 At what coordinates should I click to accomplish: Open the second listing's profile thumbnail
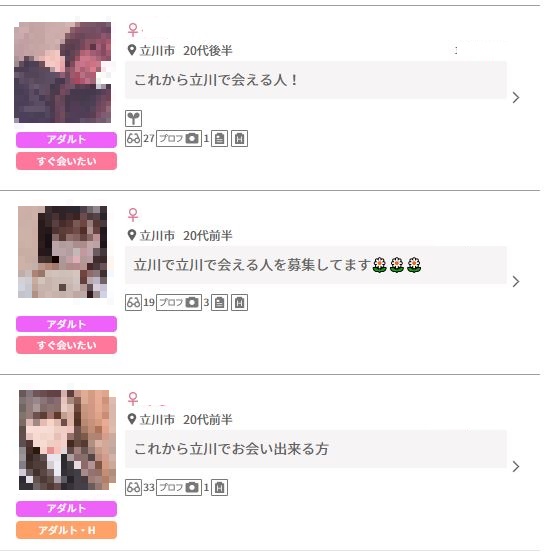(63, 252)
